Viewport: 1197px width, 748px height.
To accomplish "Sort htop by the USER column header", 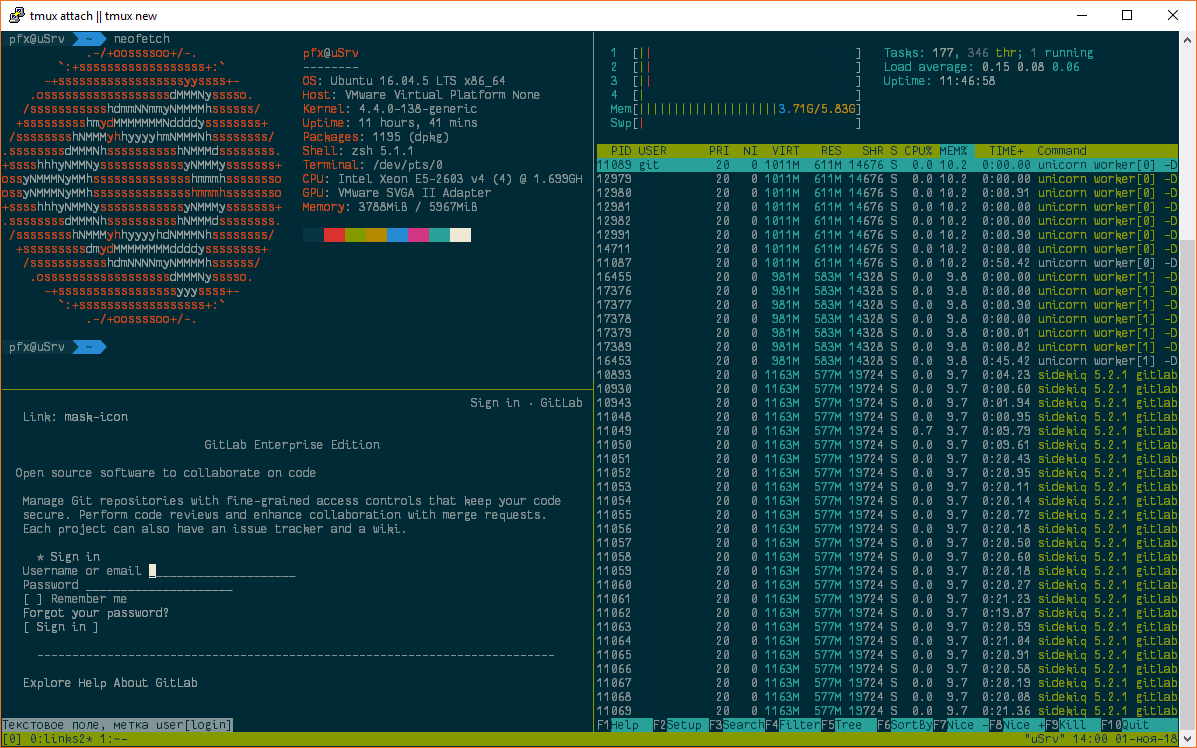I will [653, 151].
